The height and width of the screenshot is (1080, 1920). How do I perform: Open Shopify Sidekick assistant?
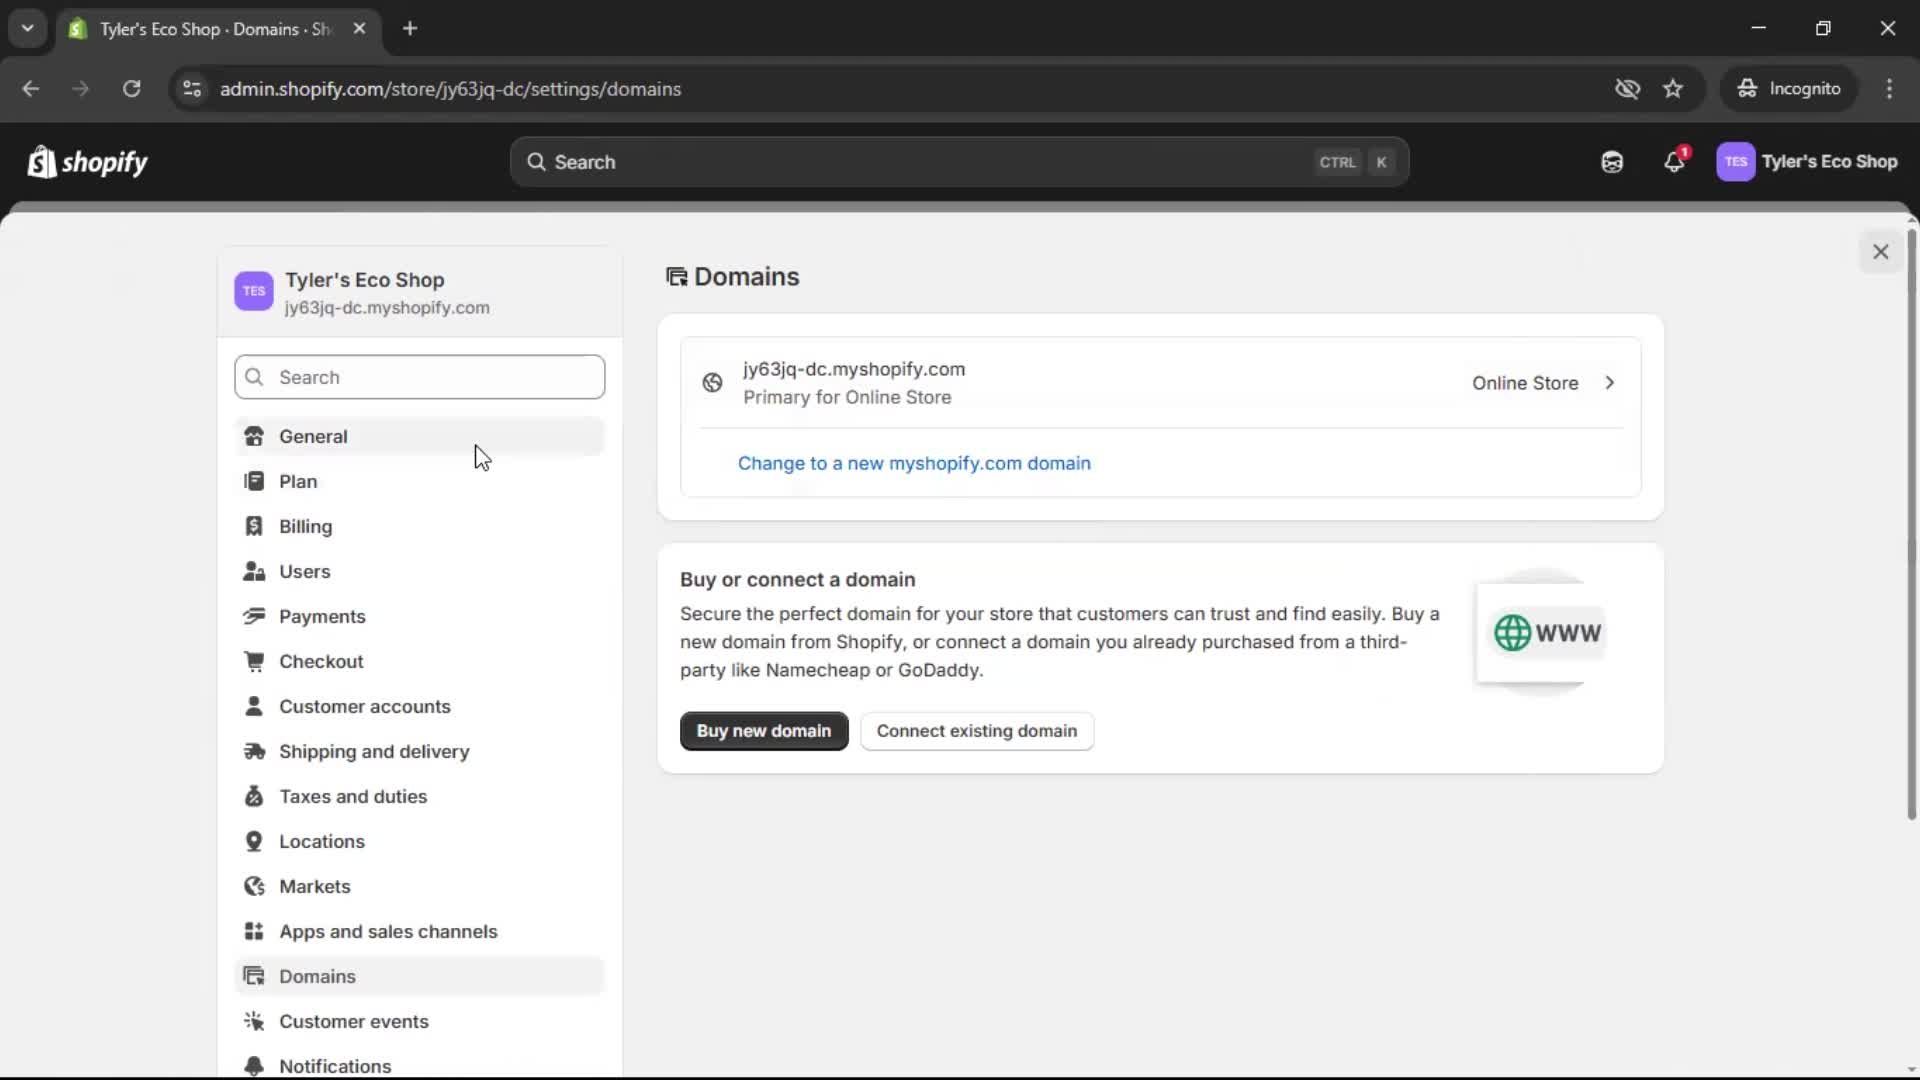click(x=1611, y=162)
